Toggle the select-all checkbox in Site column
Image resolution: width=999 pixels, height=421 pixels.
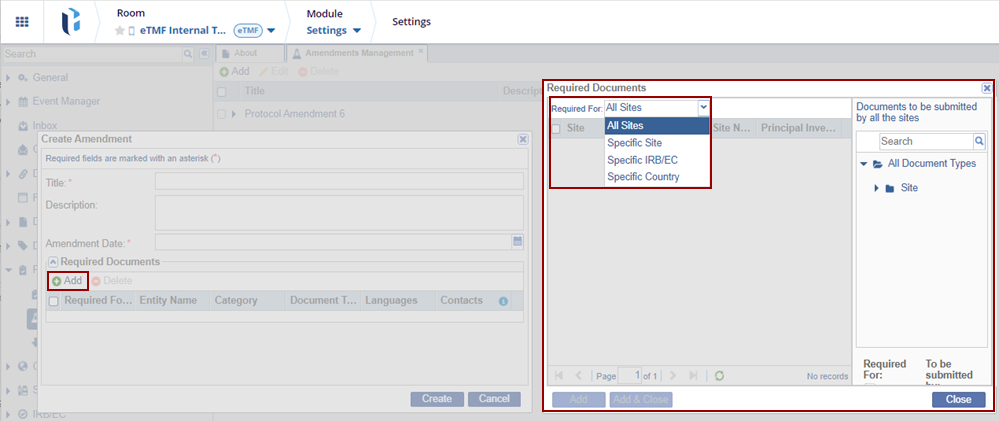pos(556,128)
